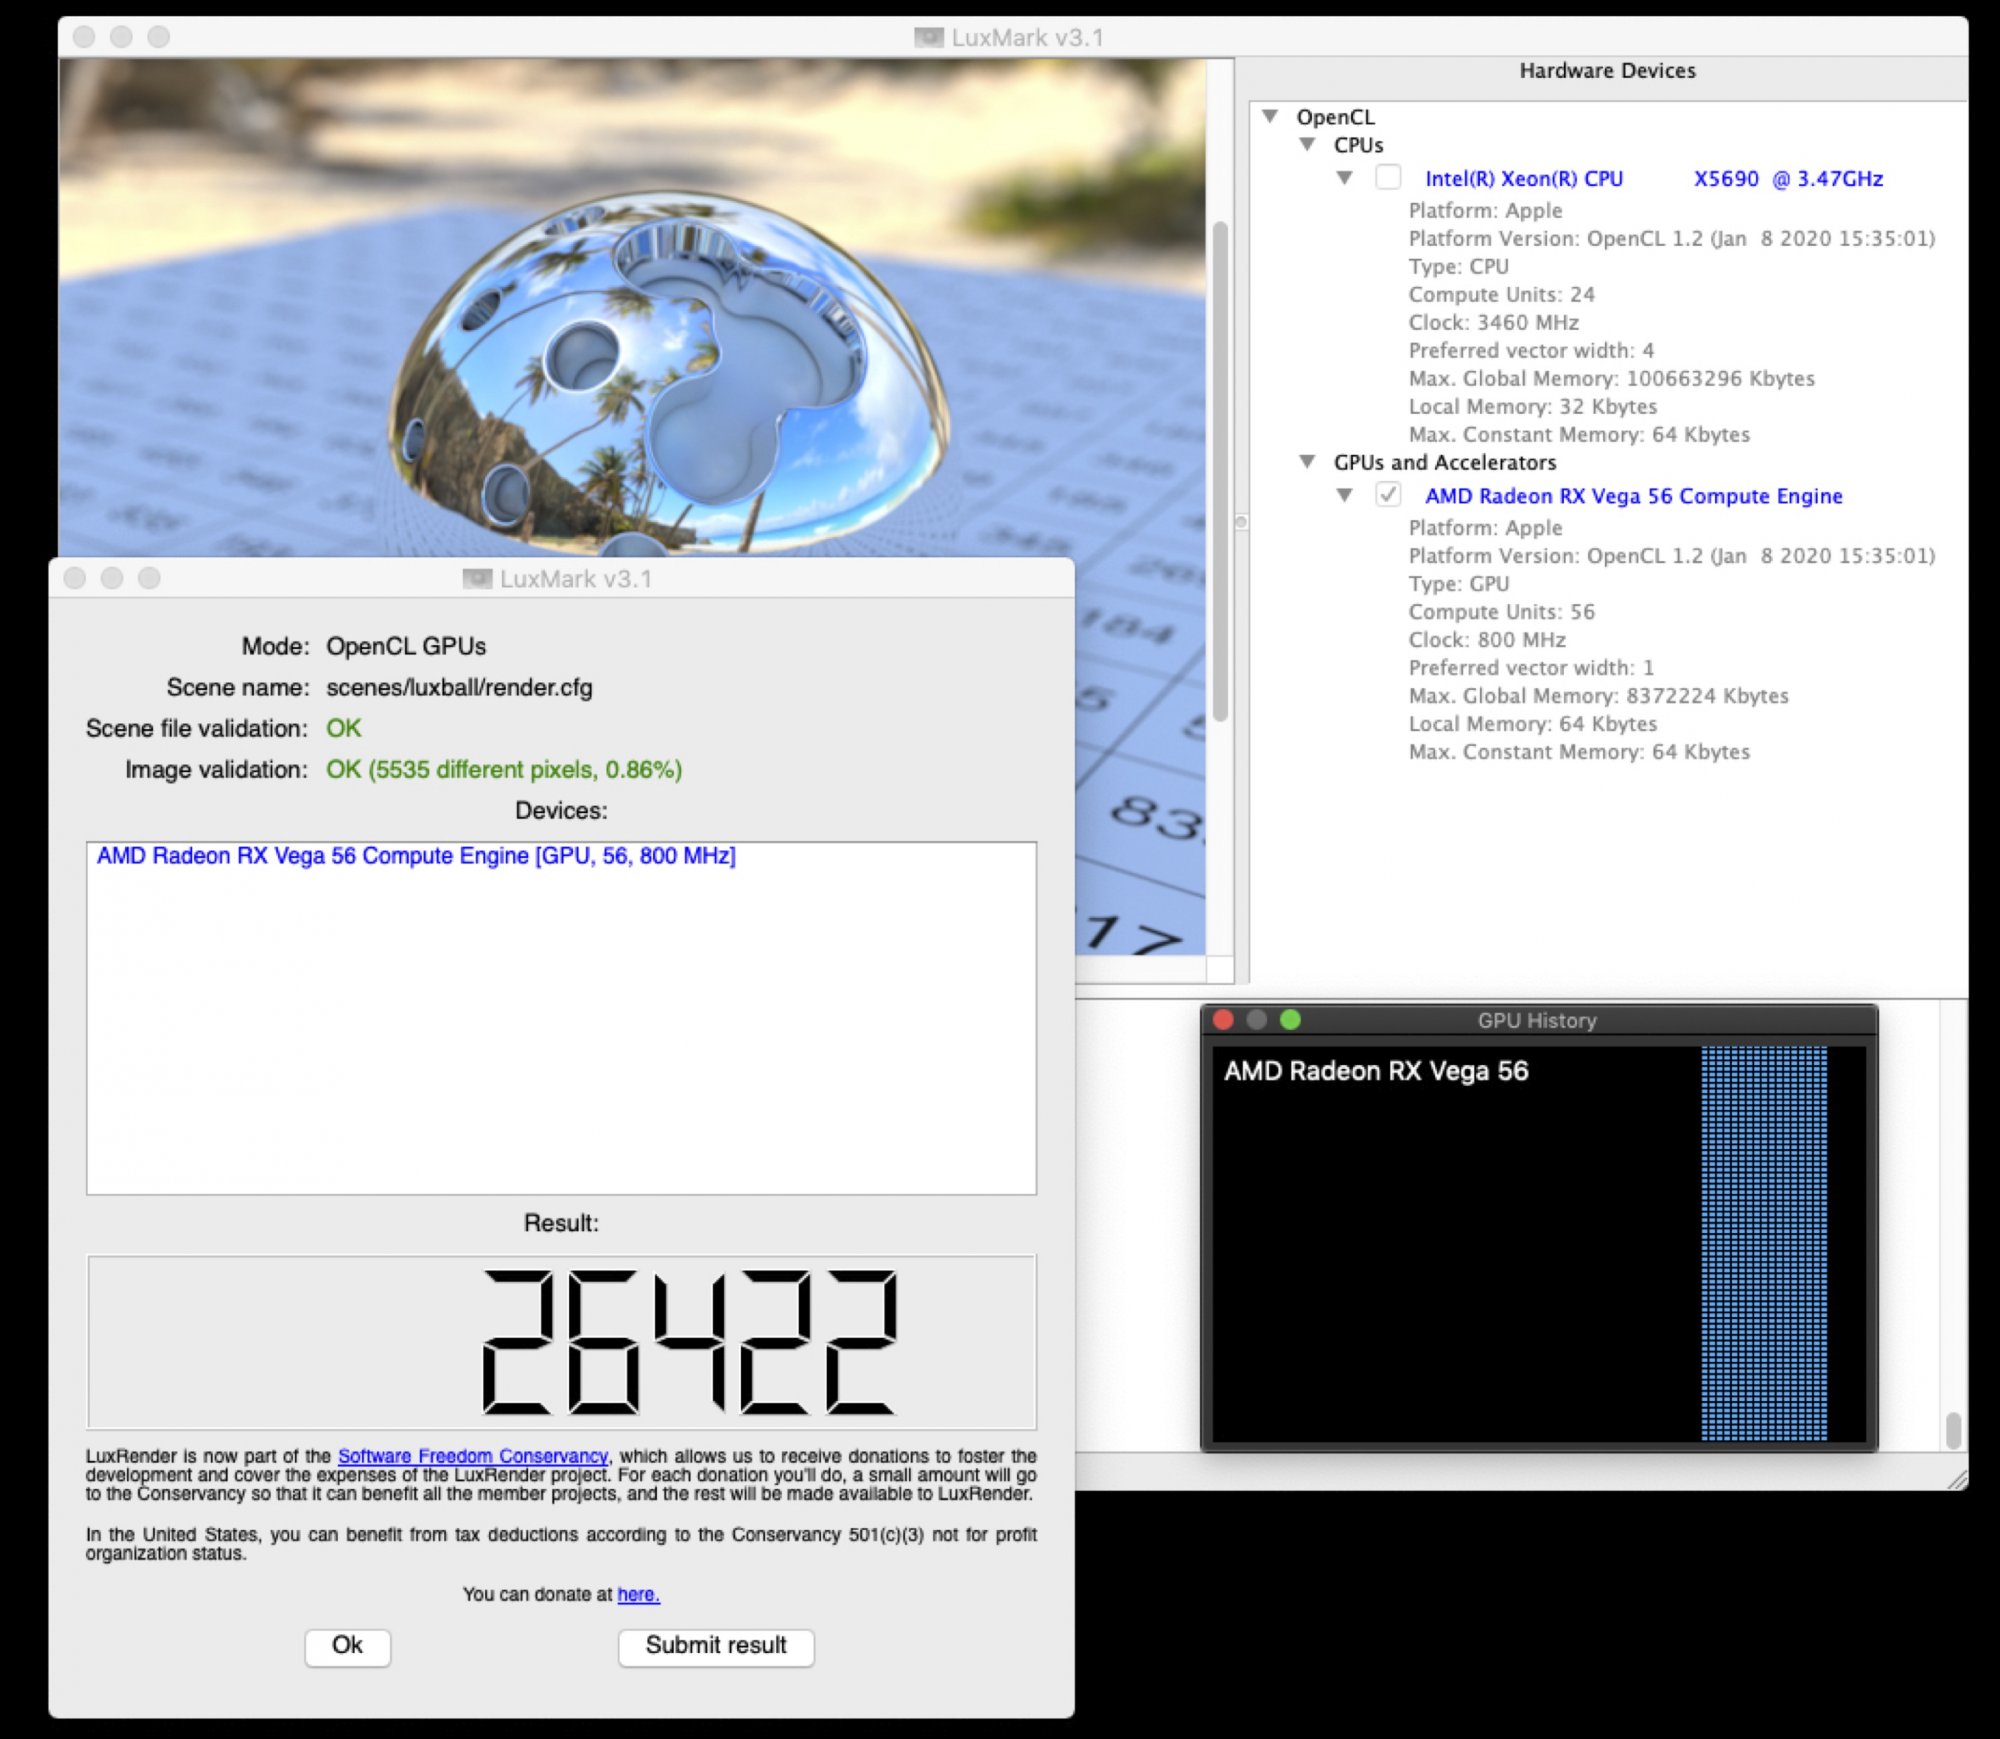This screenshot has height=1739, width=2000.
Task: Click the splitter handle between render and devices
Action: point(1241,522)
